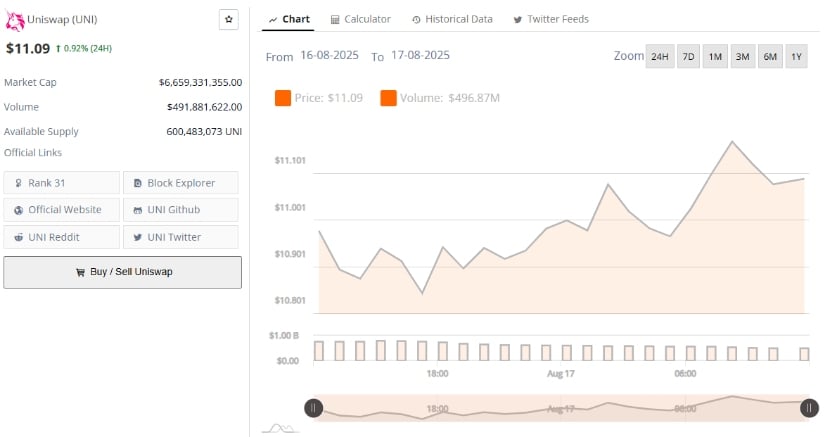Switch to the Calculator tab
Image resolution: width=825 pixels, height=437 pixels.
click(360, 19)
